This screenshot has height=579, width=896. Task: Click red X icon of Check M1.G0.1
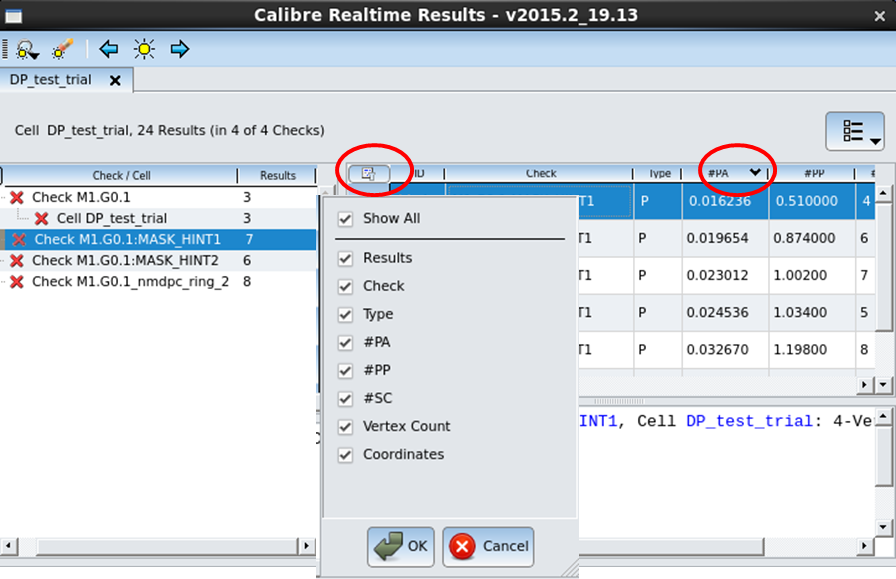(17, 198)
